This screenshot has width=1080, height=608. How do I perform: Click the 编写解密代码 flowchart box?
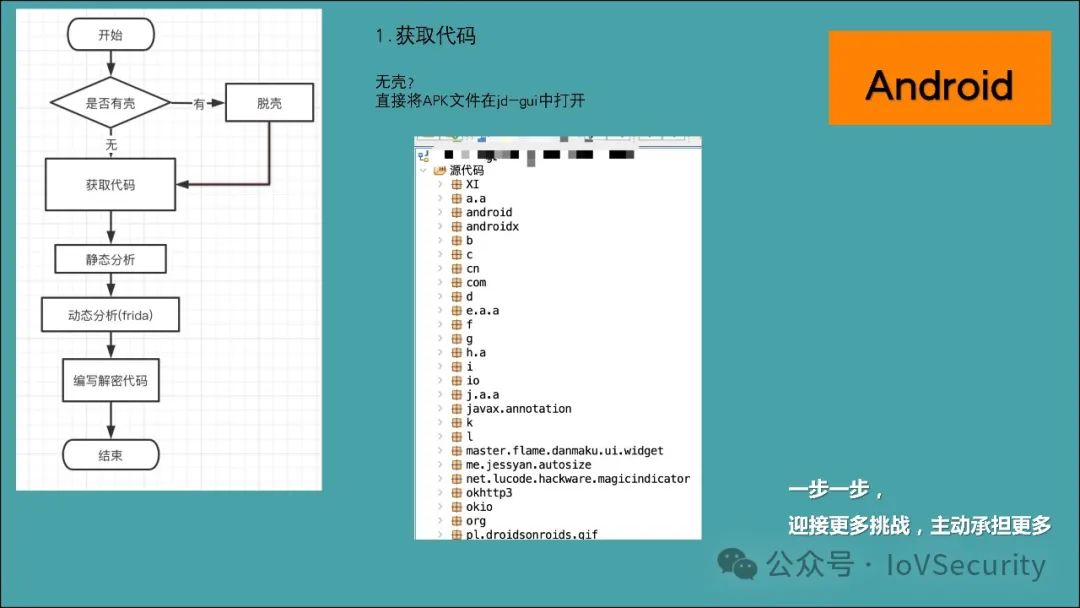tap(110, 380)
